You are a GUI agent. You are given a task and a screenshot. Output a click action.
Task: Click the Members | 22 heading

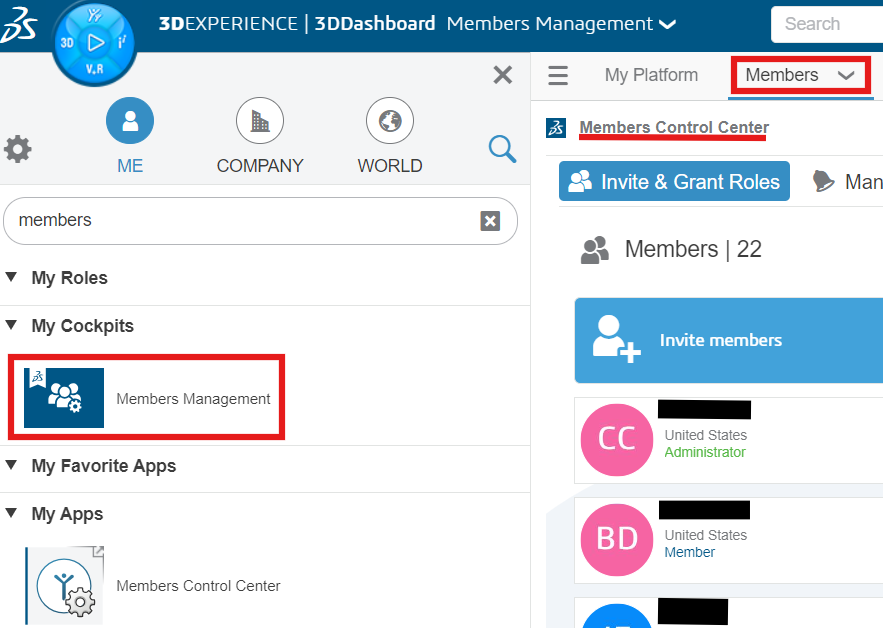(x=693, y=249)
